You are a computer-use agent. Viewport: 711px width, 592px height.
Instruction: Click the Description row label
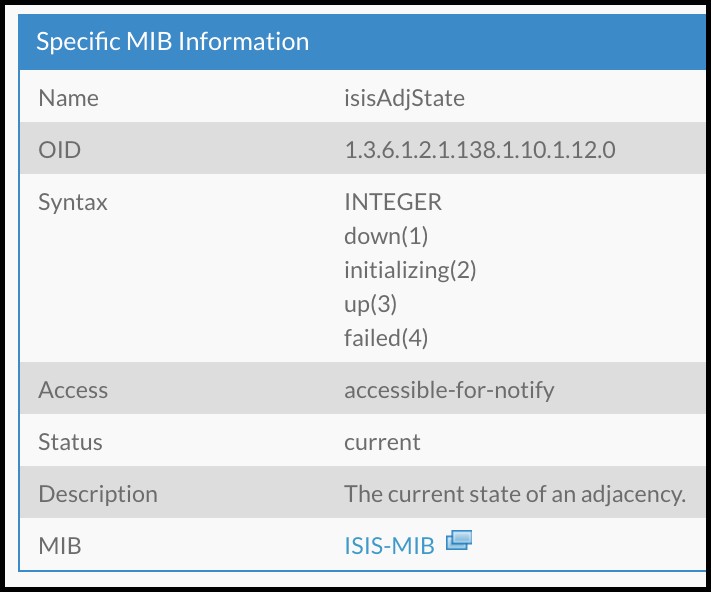click(98, 494)
